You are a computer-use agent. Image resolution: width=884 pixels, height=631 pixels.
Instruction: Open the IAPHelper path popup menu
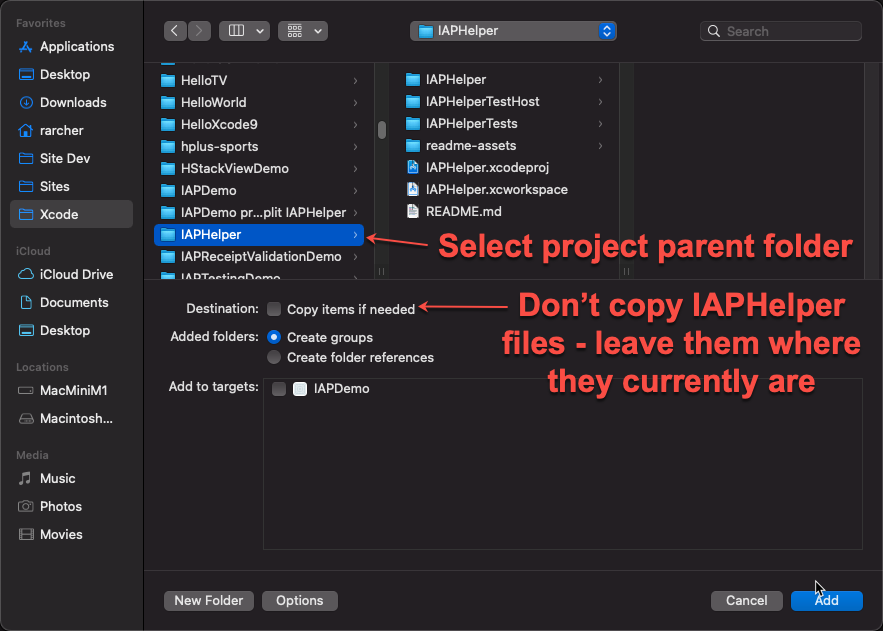point(513,31)
